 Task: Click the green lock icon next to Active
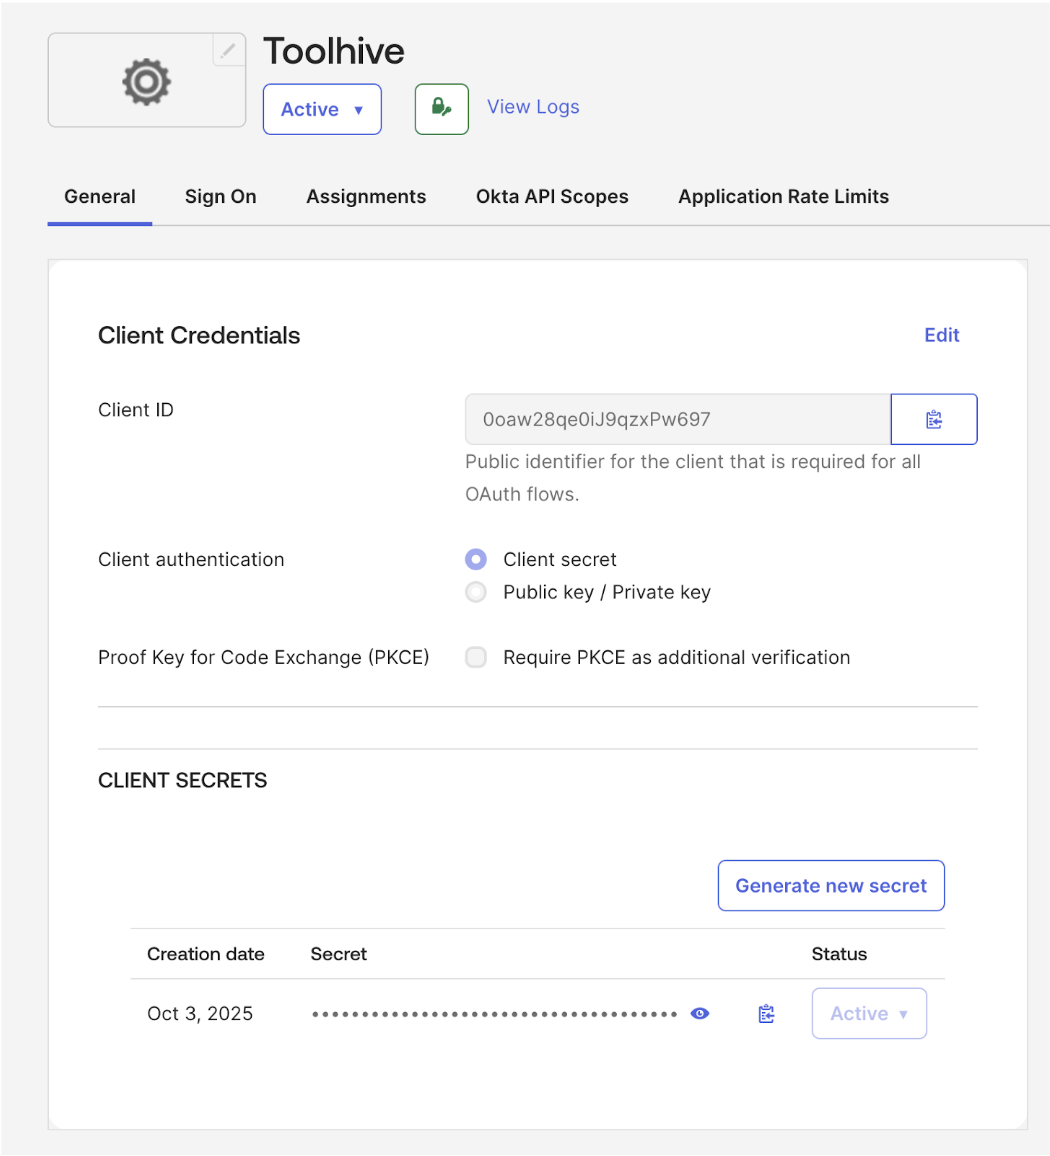(441, 109)
